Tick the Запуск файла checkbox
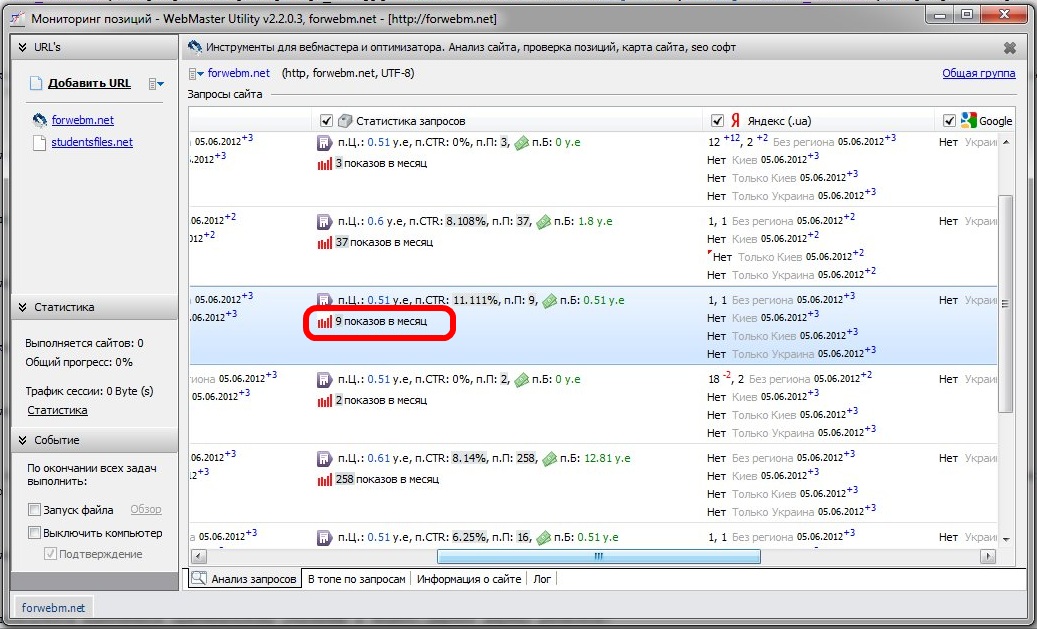This screenshot has width=1037, height=629. click(35, 510)
